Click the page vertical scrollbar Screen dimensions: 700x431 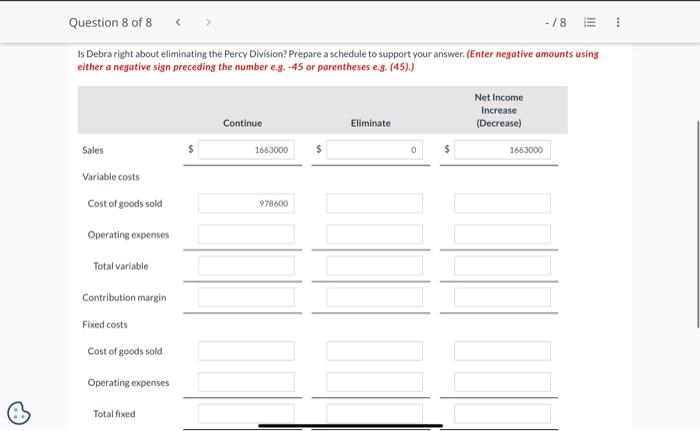coord(698,224)
